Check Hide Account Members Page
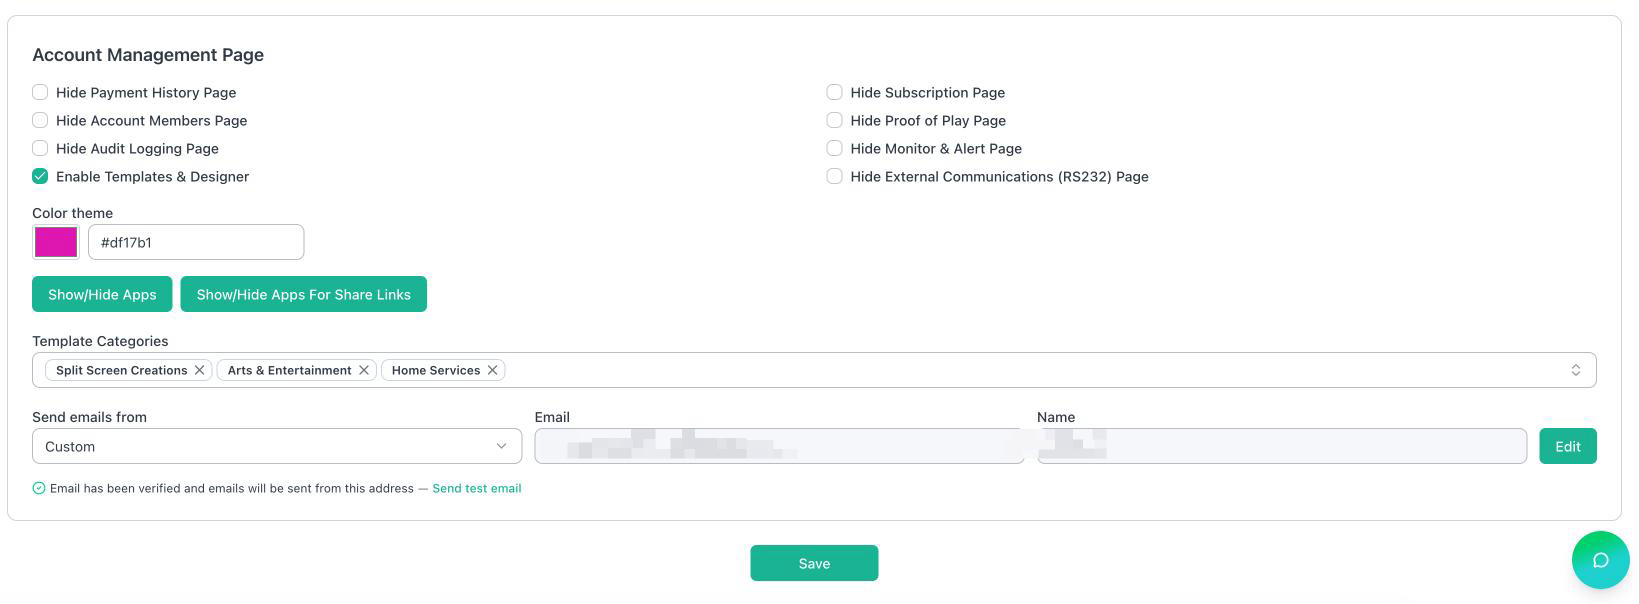1639x604 pixels. point(40,120)
